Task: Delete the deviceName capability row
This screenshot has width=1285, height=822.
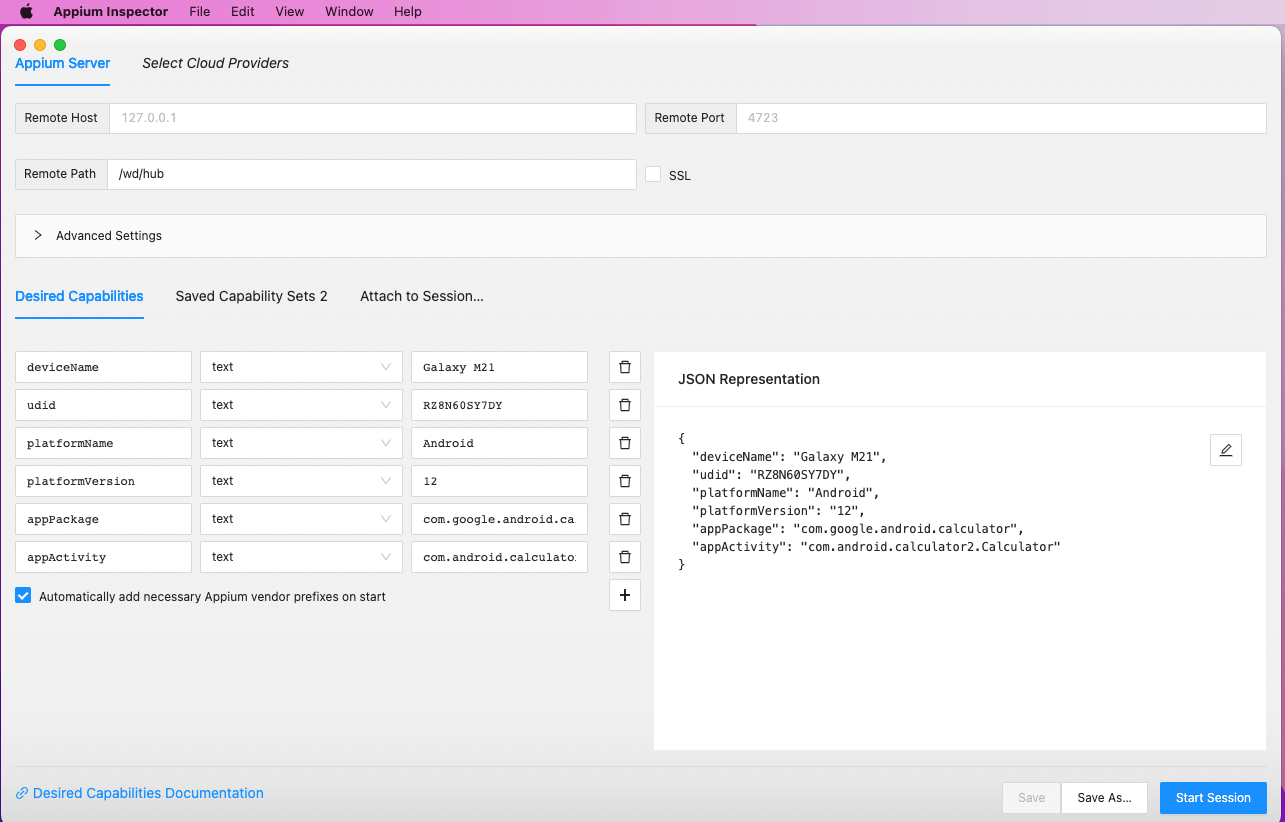Action: point(625,367)
